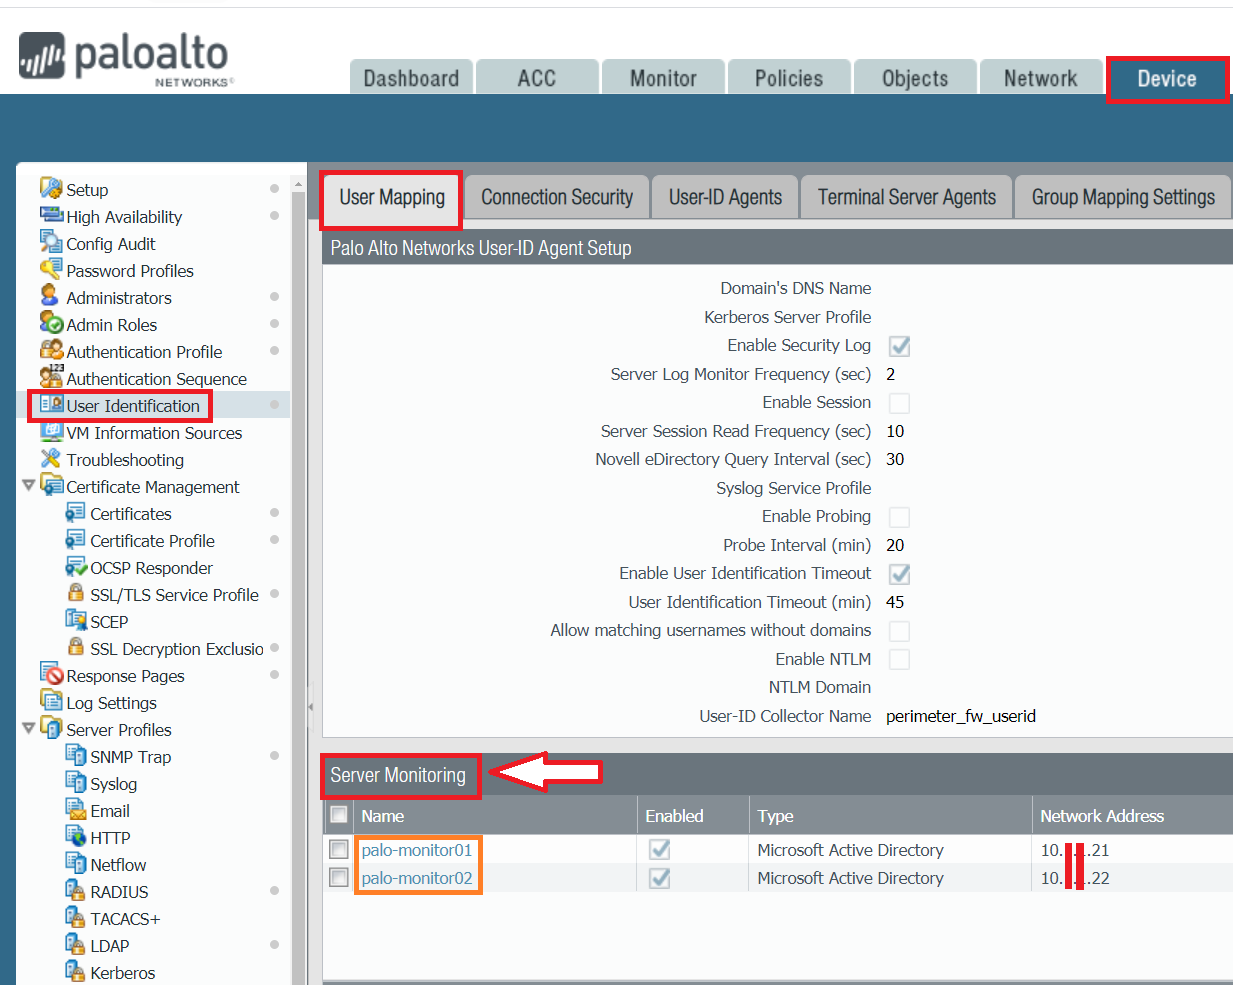The height and width of the screenshot is (985, 1233).
Task: Select the User Mapping tab
Action: pyautogui.click(x=392, y=197)
